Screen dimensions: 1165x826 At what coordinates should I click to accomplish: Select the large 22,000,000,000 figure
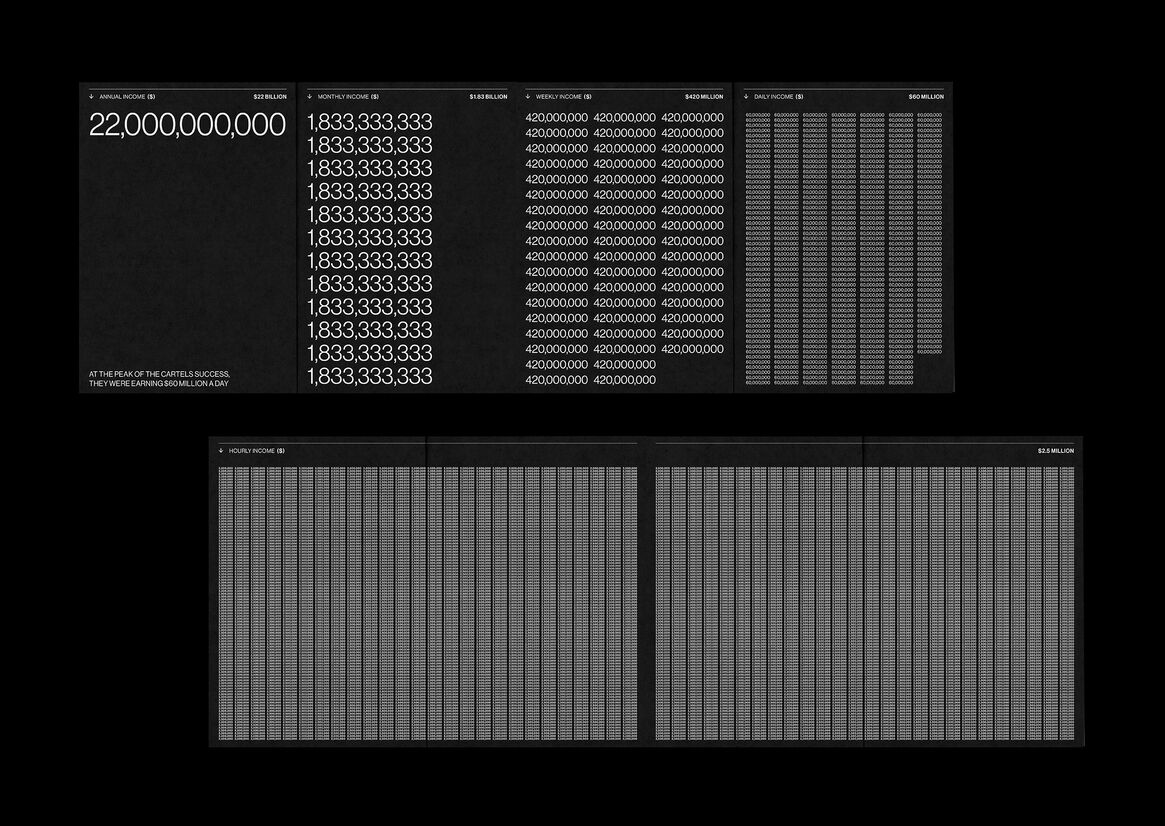187,125
